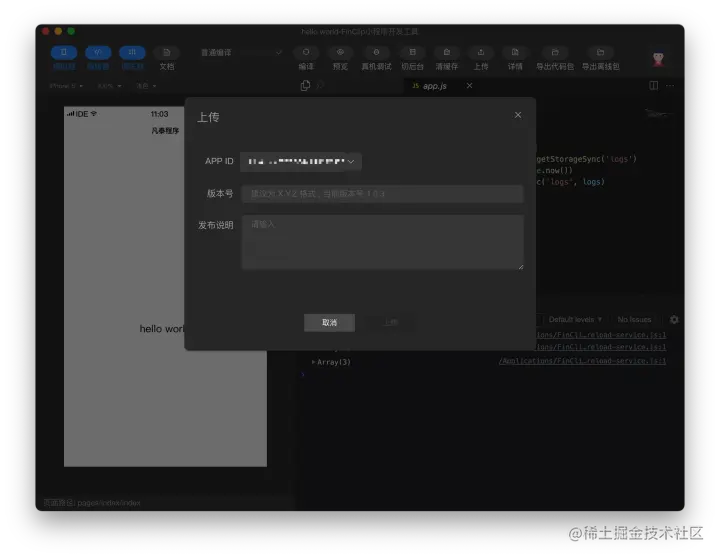This screenshot has height=558, width=720.
Task: Close the 上传 dialog with X
Action: pyautogui.click(x=518, y=115)
